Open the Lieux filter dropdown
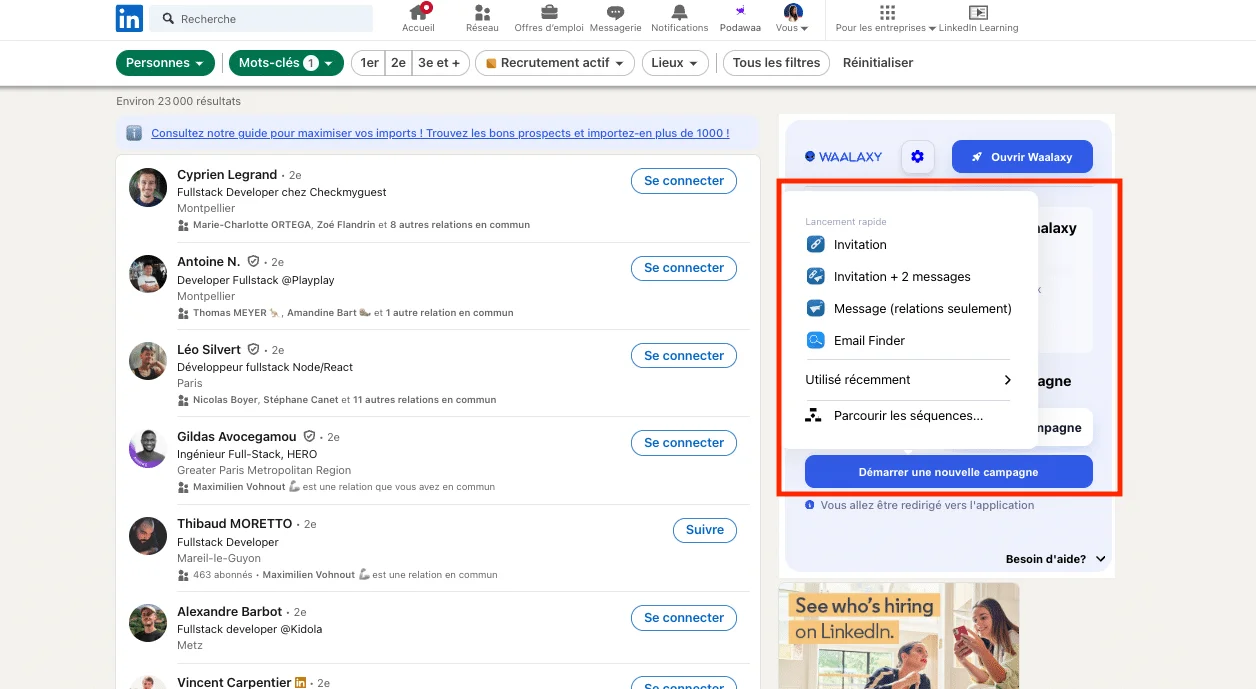Screen dimensions: 1256x689 click(675, 63)
